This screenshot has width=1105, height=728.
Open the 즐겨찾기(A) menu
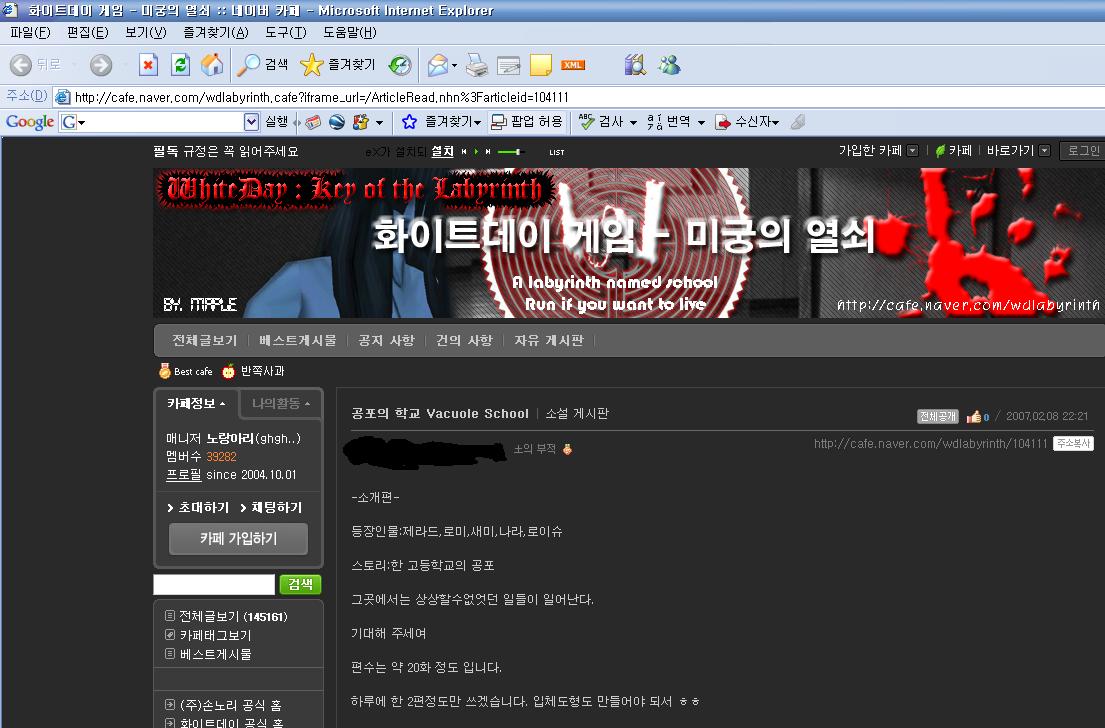coord(216,32)
